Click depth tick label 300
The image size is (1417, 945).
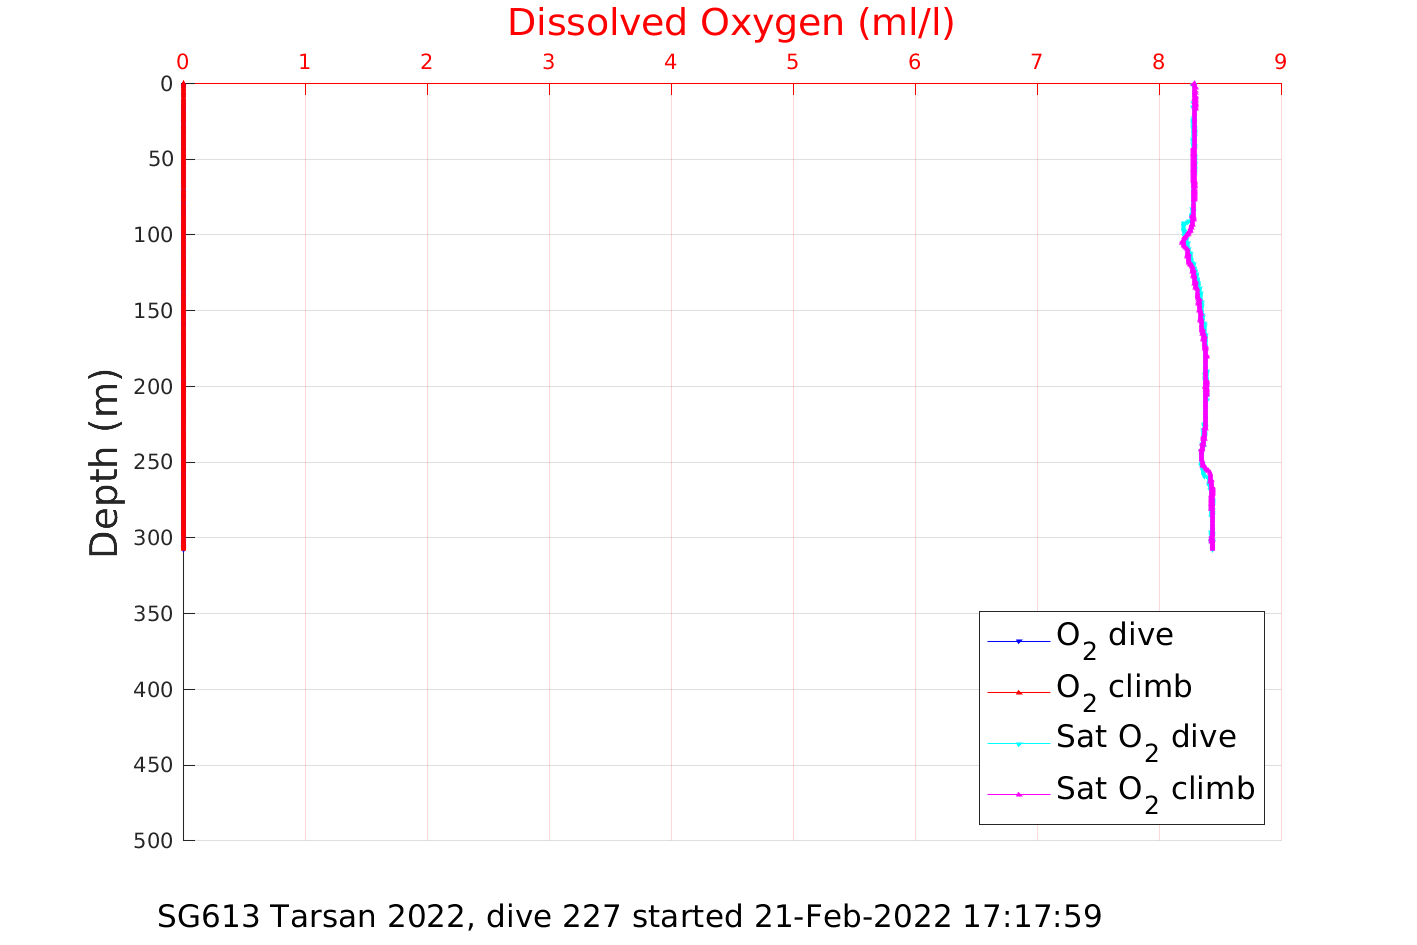(153, 538)
